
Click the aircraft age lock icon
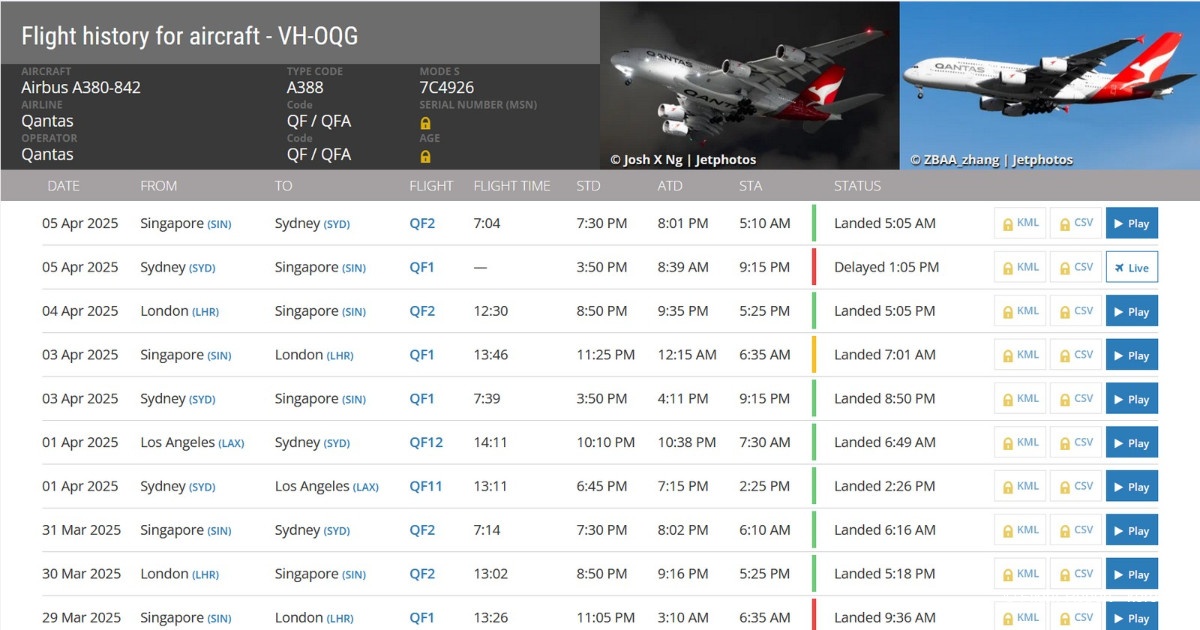click(426, 156)
